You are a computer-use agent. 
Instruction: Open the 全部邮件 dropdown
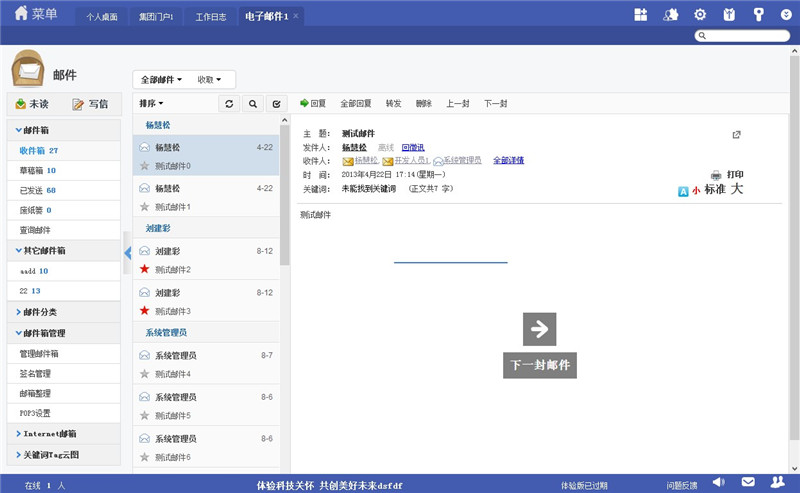pyautogui.click(x=161, y=80)
